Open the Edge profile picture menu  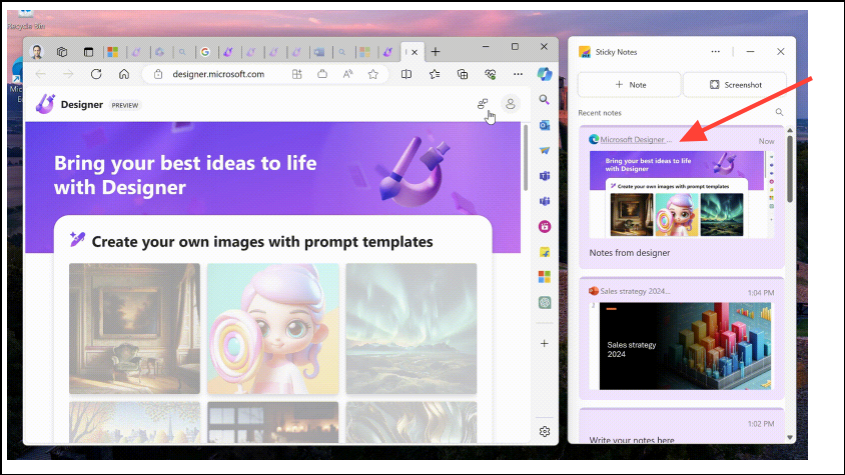click(37, 52)
